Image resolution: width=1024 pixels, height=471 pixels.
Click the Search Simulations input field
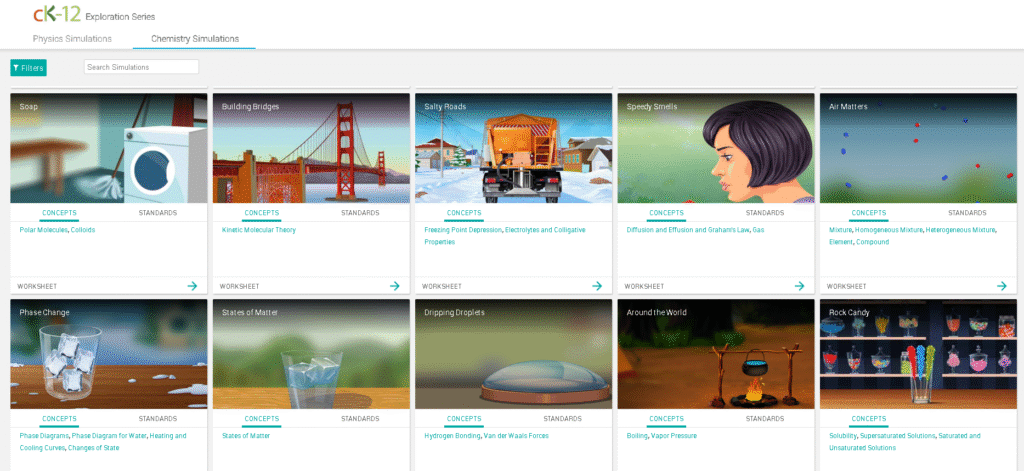pyautogui.click(x=141, y=67)
